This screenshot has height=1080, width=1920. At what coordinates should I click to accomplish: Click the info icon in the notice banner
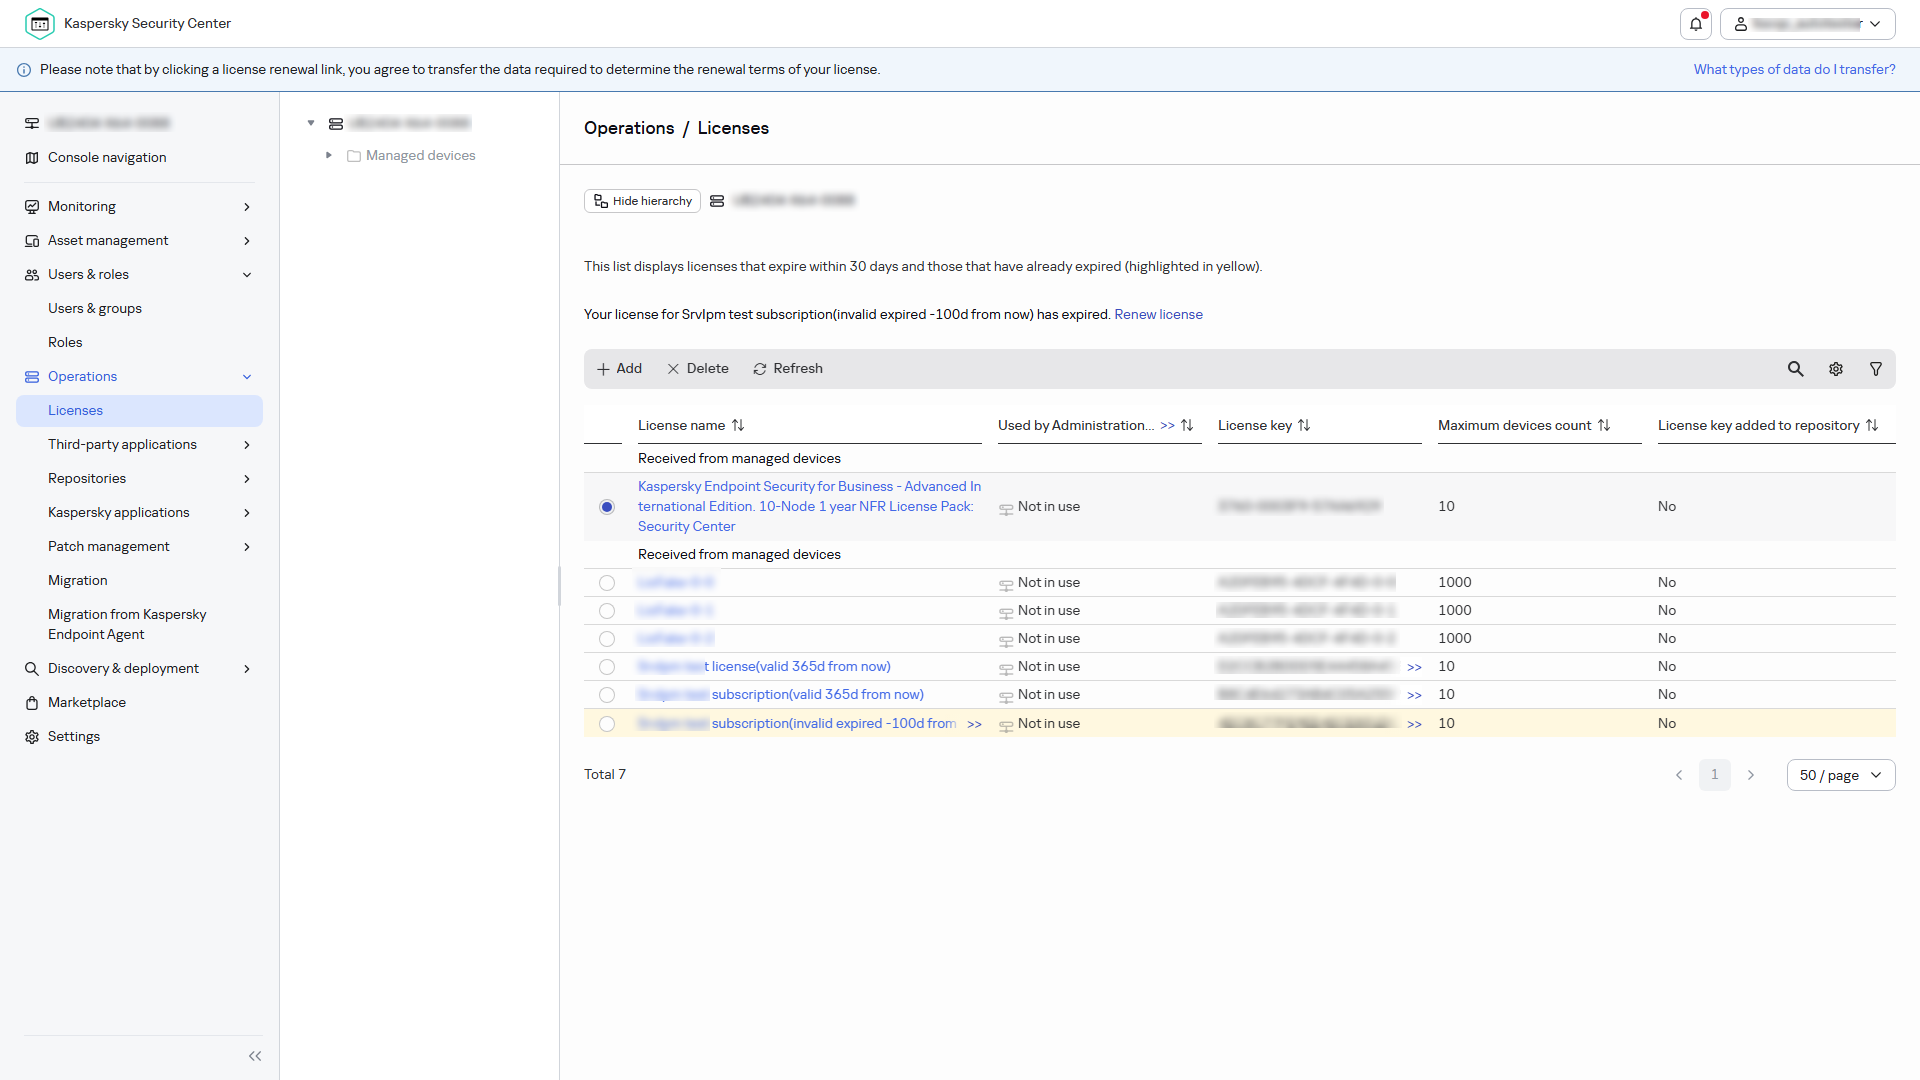24,70
